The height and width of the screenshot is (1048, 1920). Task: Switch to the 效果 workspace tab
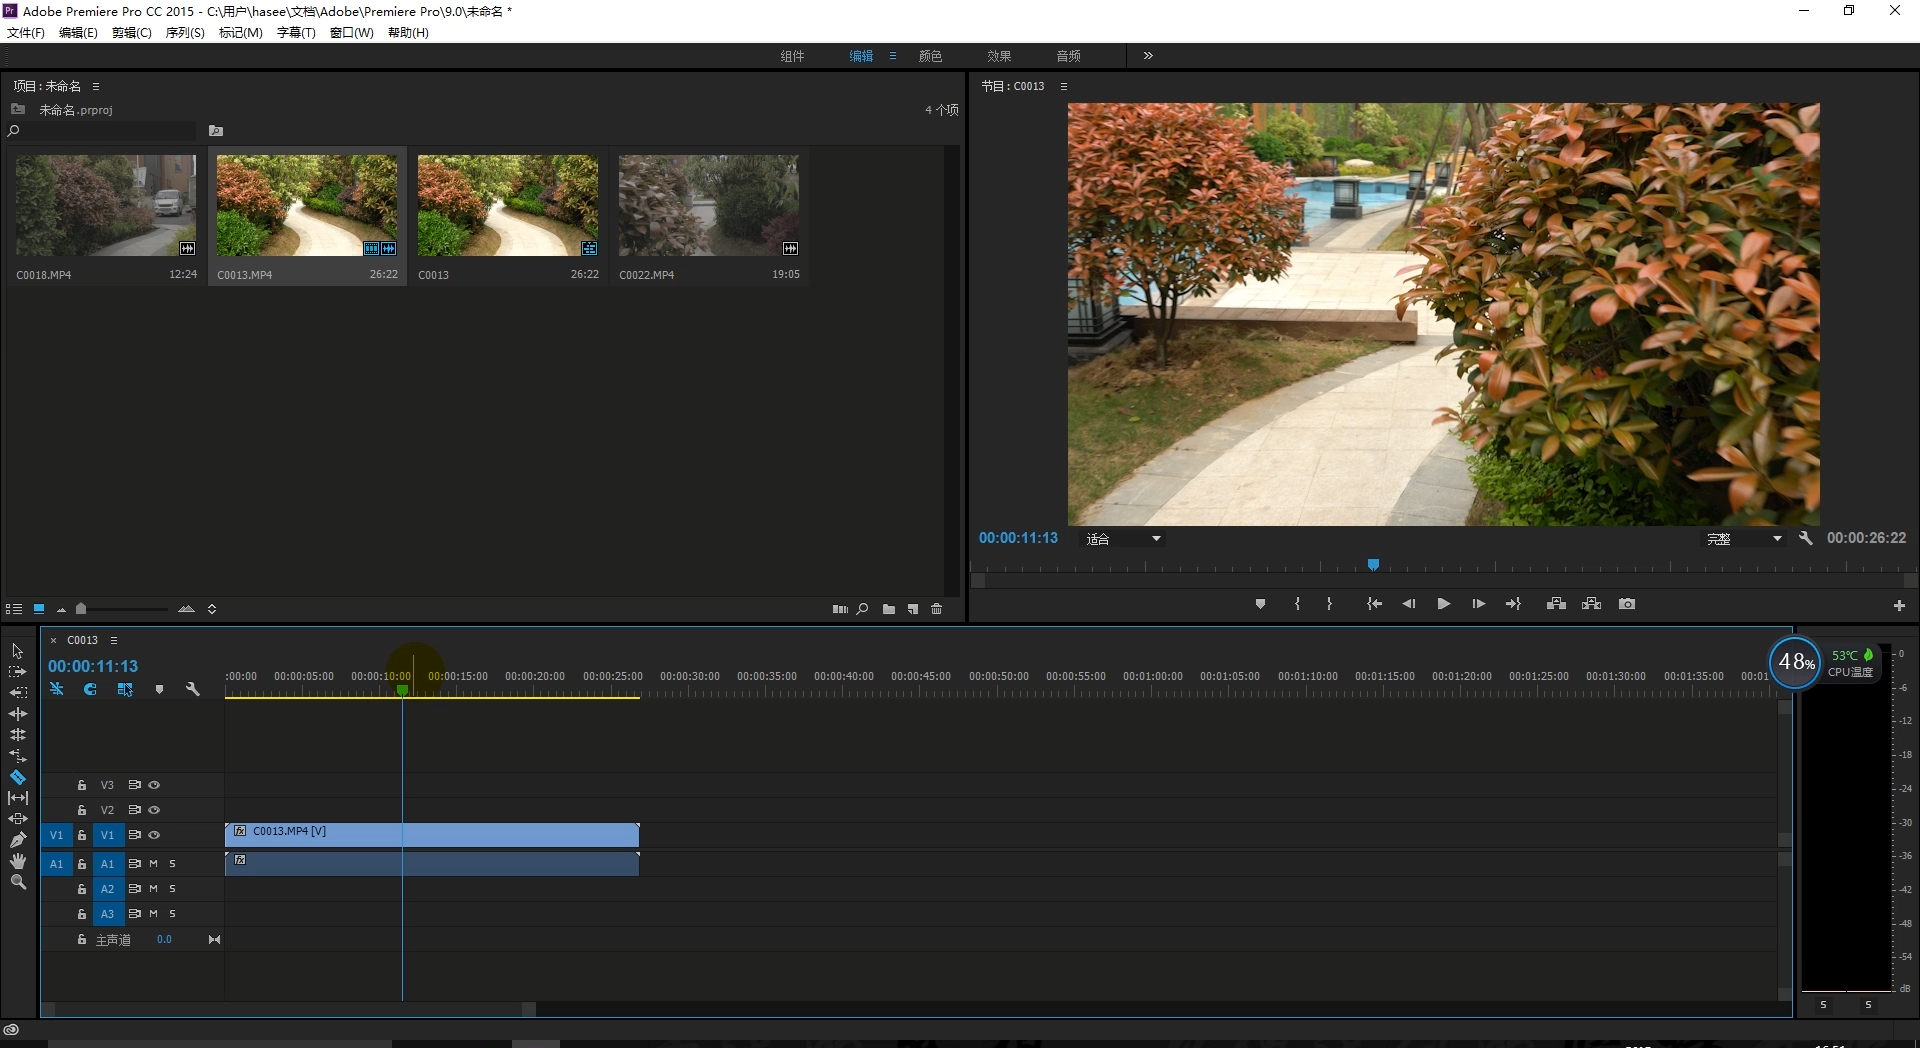tap(999, 56)
